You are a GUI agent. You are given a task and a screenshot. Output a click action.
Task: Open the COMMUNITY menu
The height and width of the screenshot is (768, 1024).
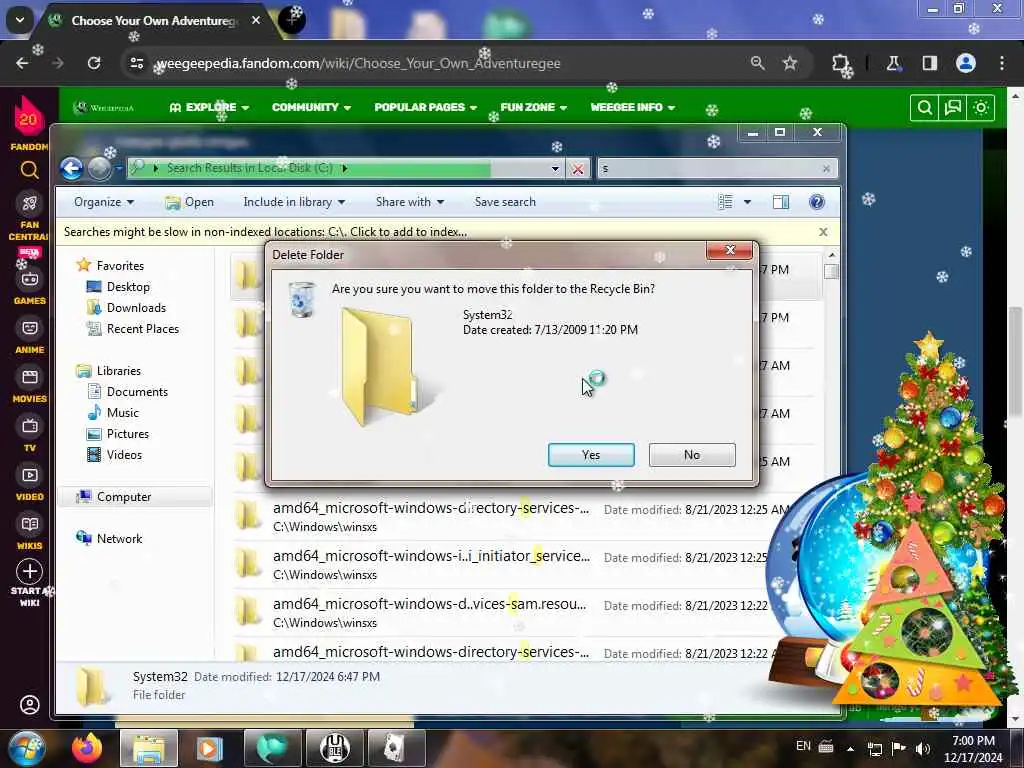coord(312,107)
